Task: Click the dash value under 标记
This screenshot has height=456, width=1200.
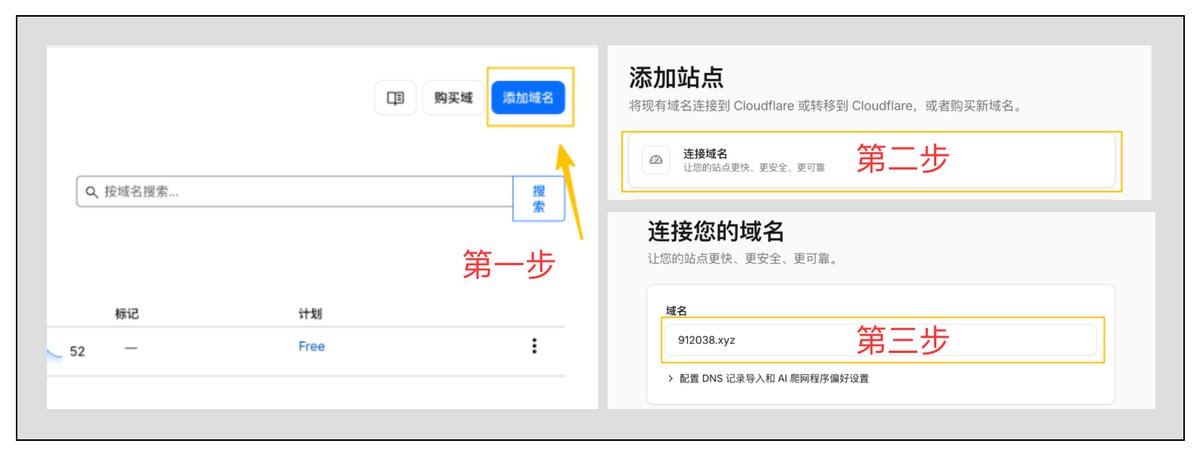Action: point(130,347)
